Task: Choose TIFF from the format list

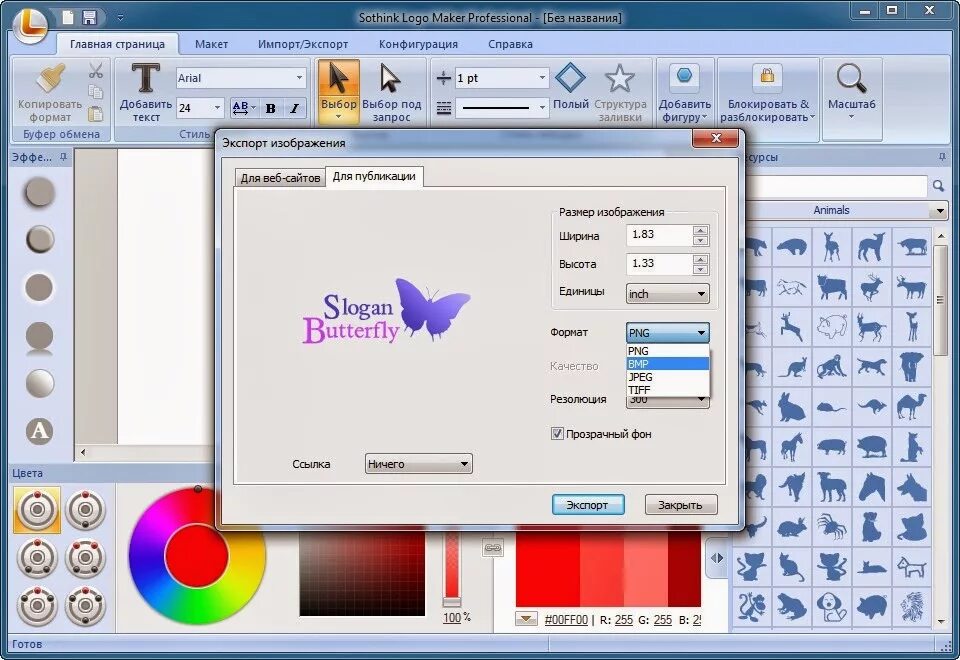Action: click(667, 390)
